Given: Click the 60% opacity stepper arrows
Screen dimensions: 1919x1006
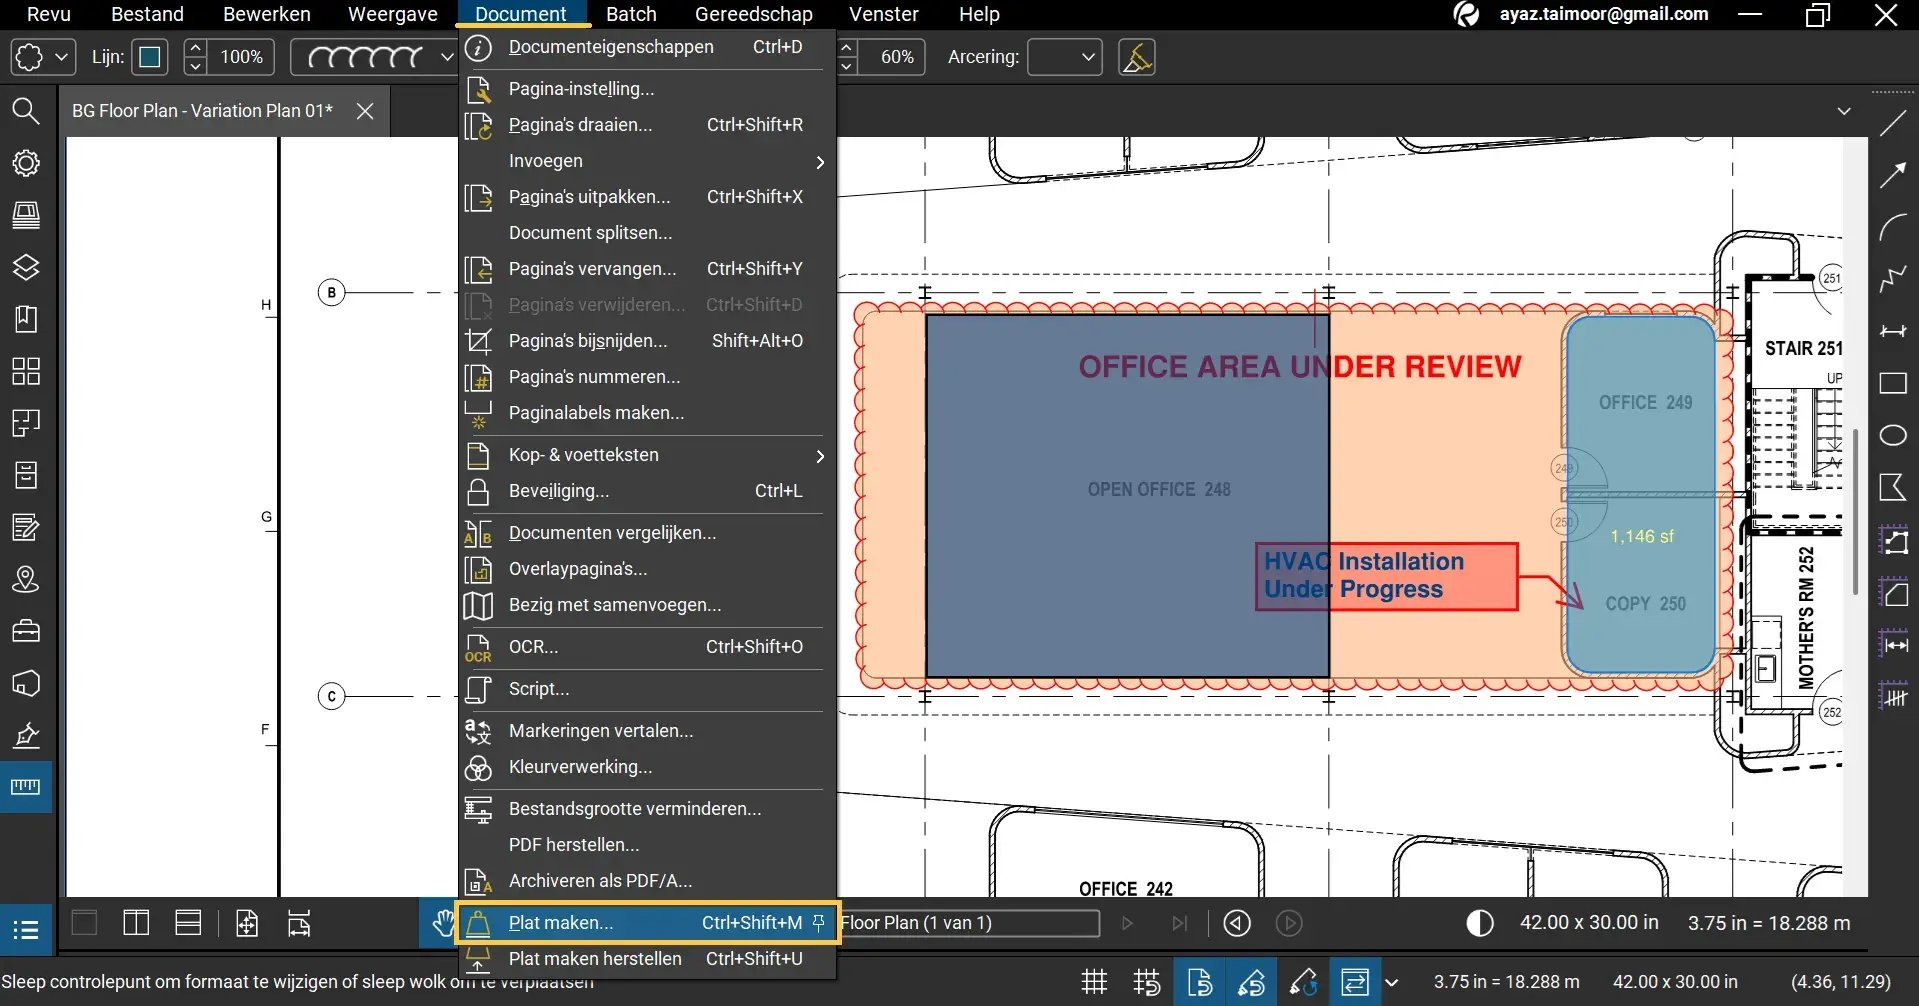Looking at the screenshot, I should [847, 57].
